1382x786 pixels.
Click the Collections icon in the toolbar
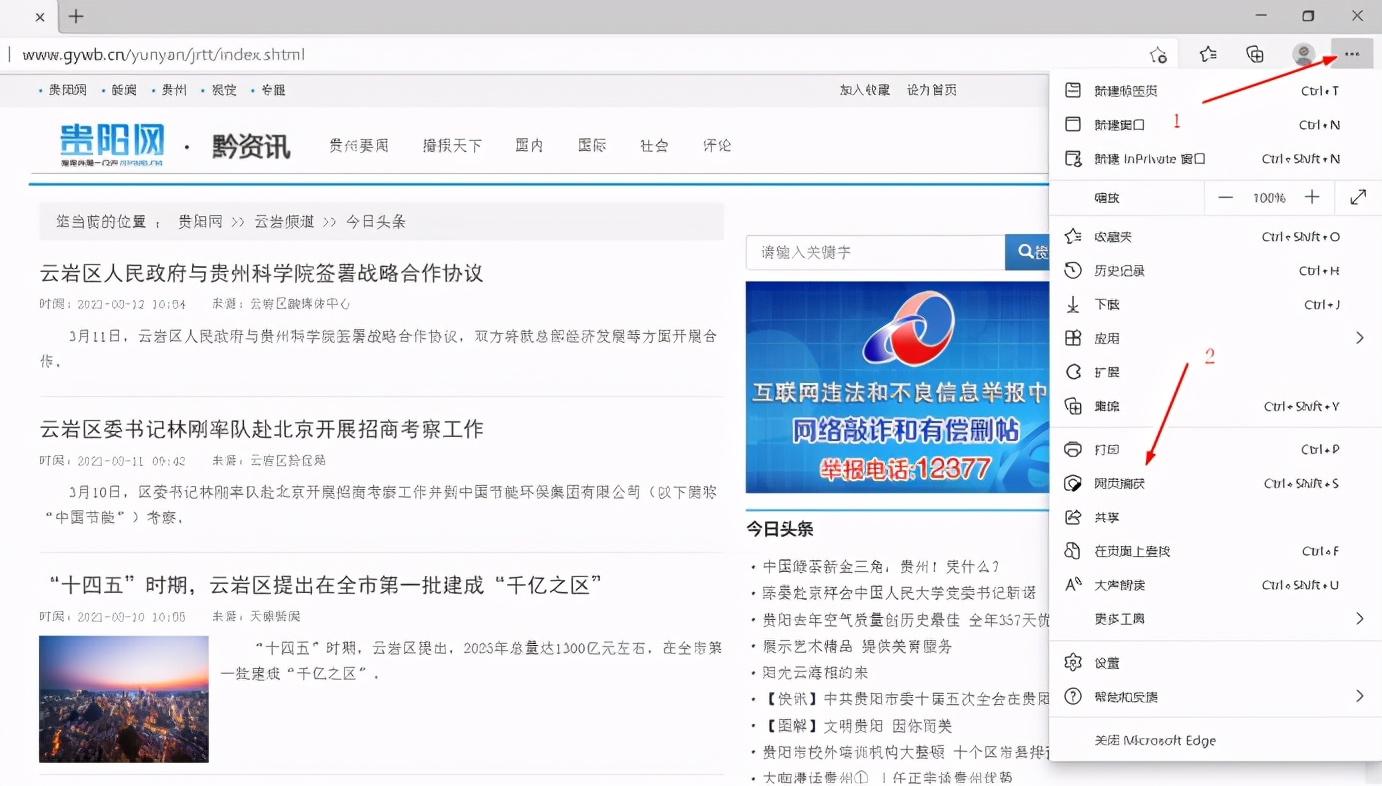pos(1255,54)
